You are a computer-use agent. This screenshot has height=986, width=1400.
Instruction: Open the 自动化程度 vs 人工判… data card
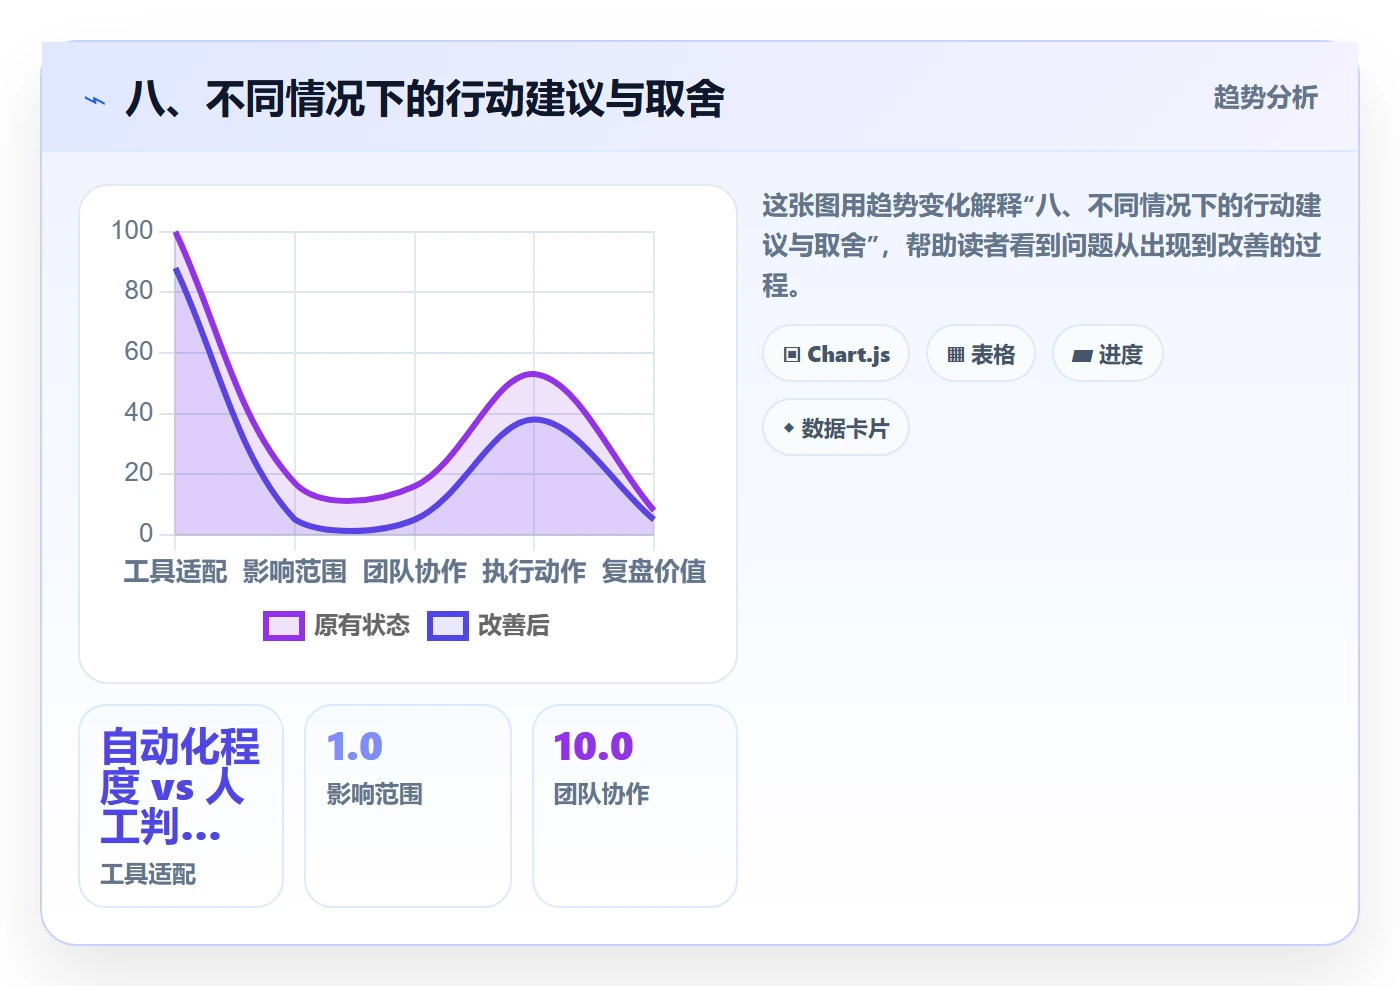[x=181, y=806]
